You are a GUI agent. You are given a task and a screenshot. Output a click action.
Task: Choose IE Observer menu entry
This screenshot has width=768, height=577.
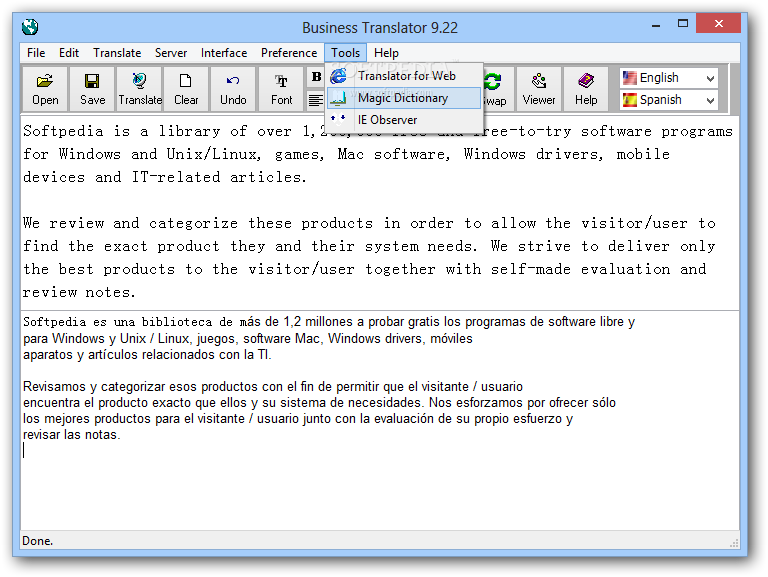coord(404,120)
